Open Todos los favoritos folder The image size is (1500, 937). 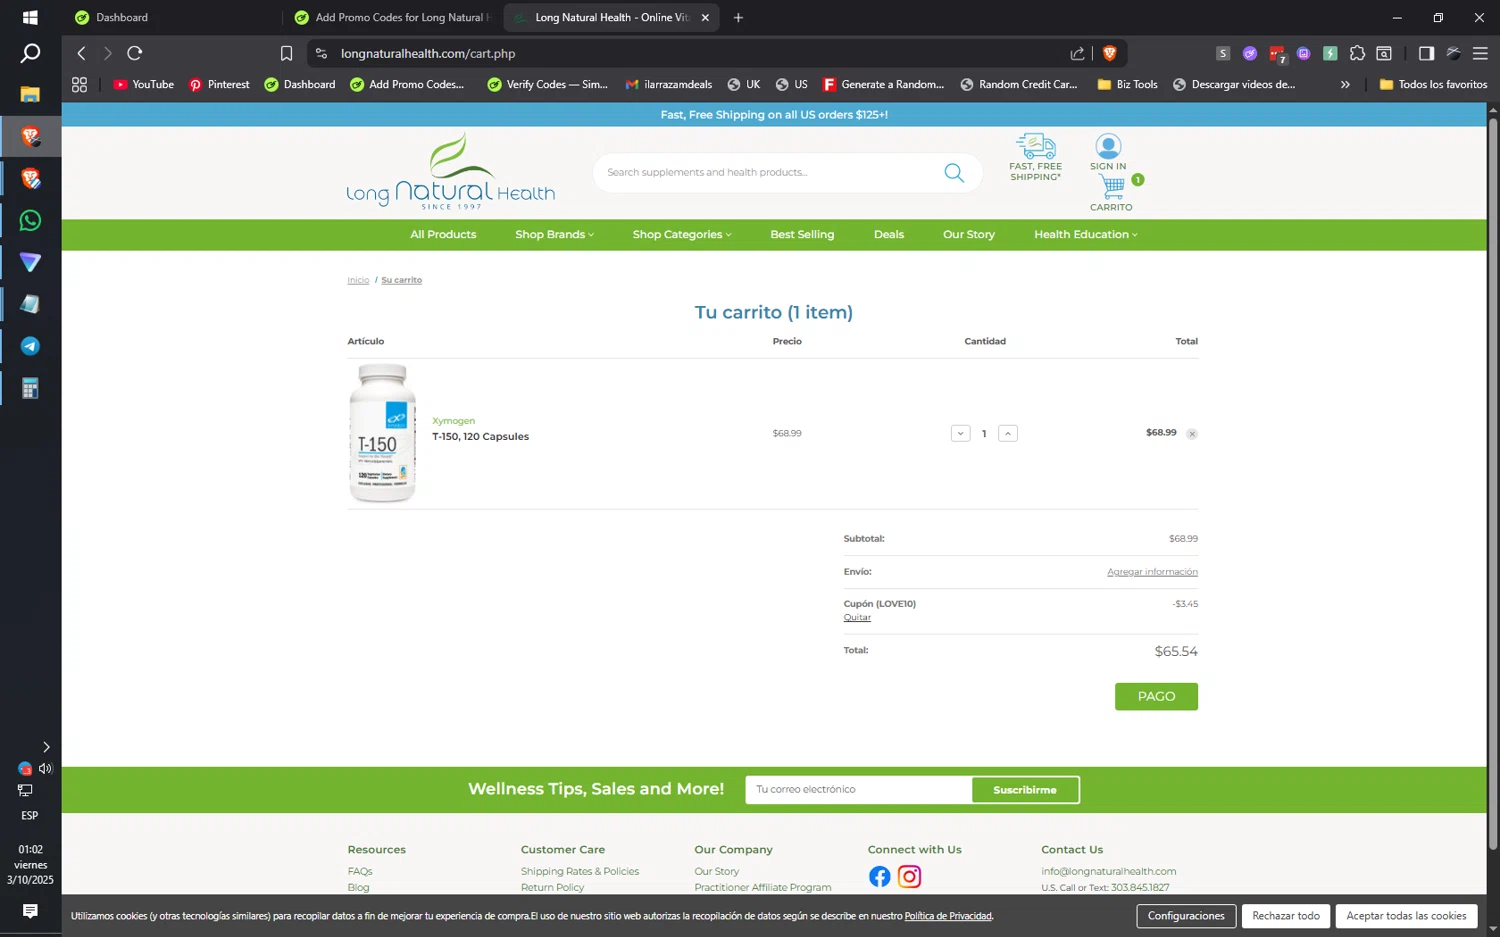click(1433, 85)
